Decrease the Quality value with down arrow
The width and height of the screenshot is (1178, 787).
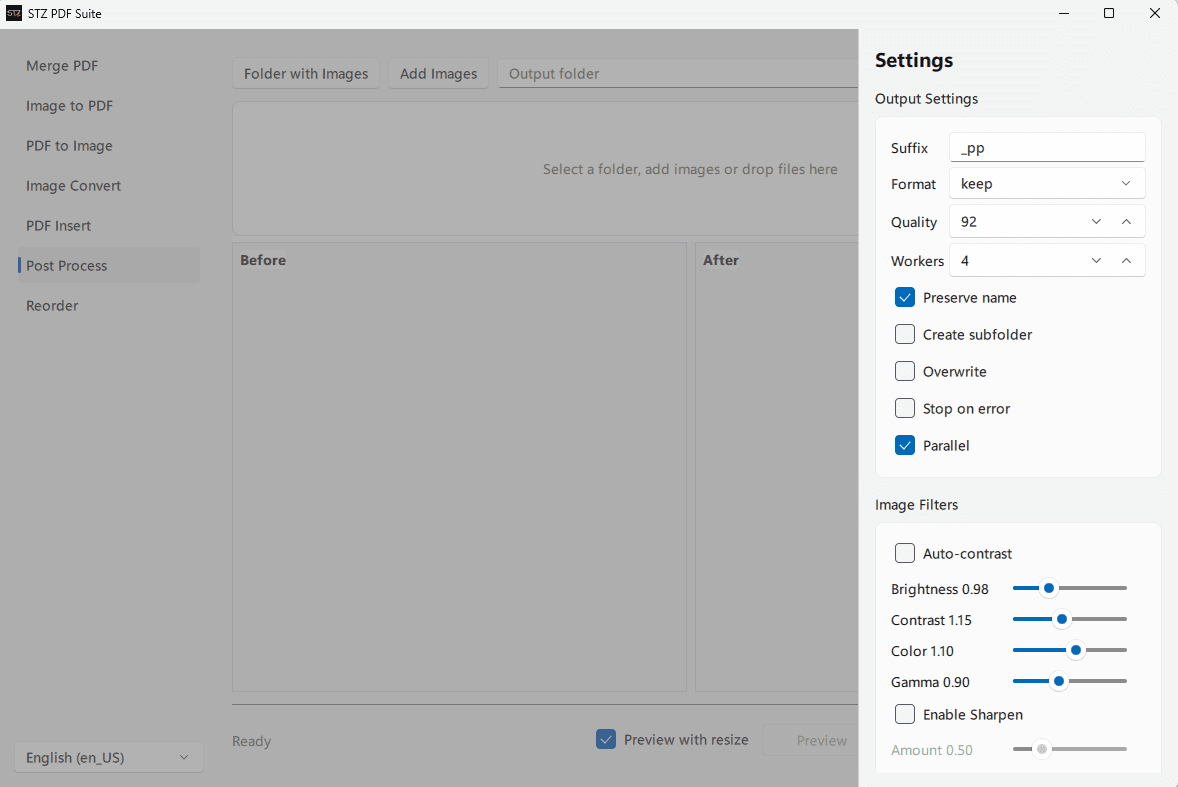[x=1096, y=222]
